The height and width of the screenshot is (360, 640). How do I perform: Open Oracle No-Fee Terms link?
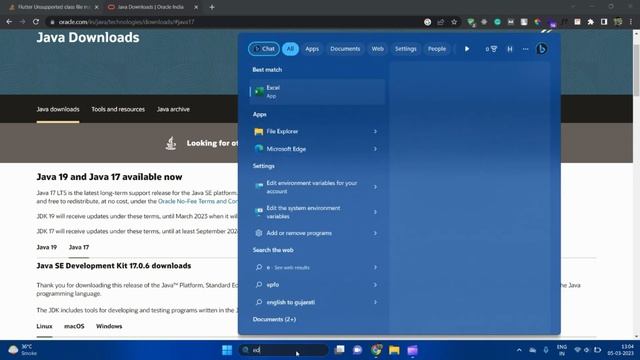[198, 201]
